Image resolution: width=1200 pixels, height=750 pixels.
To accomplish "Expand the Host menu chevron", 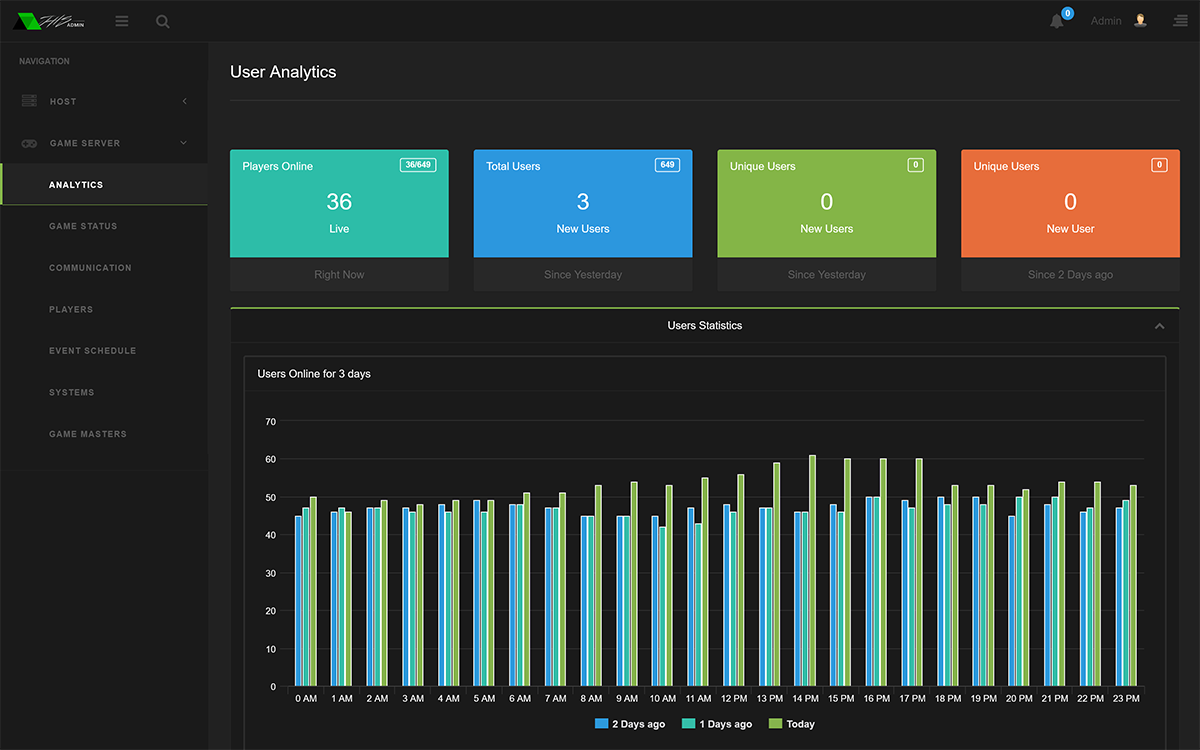I will (184, 101).
